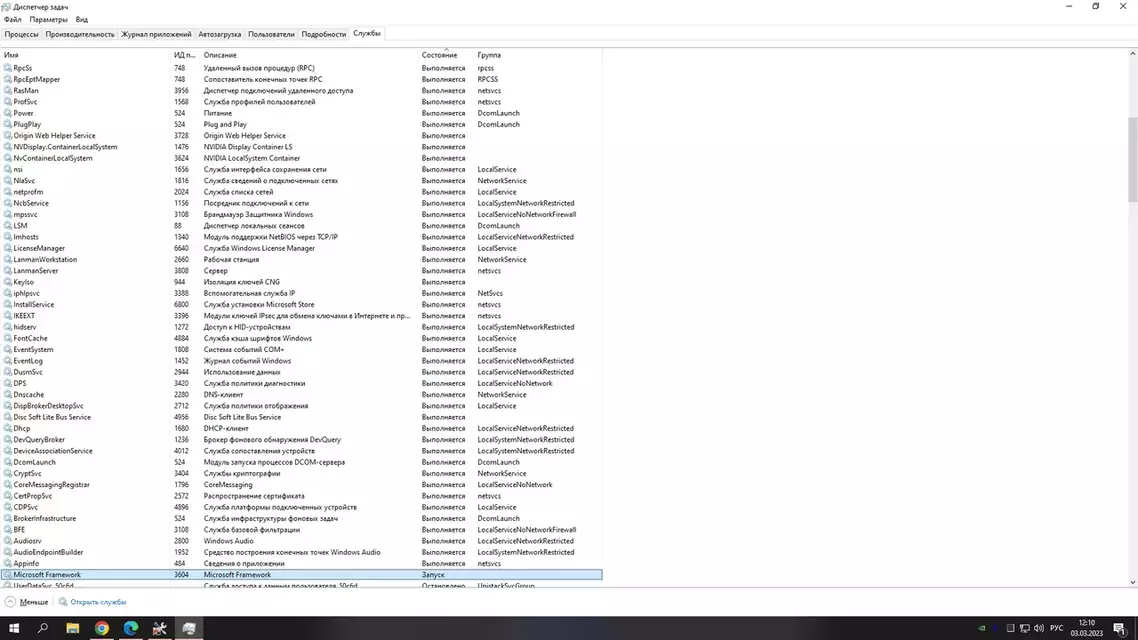Click the gear icon of mpssvc service
This screenshot has width=1138, height=640.
(x=8, y=214)
